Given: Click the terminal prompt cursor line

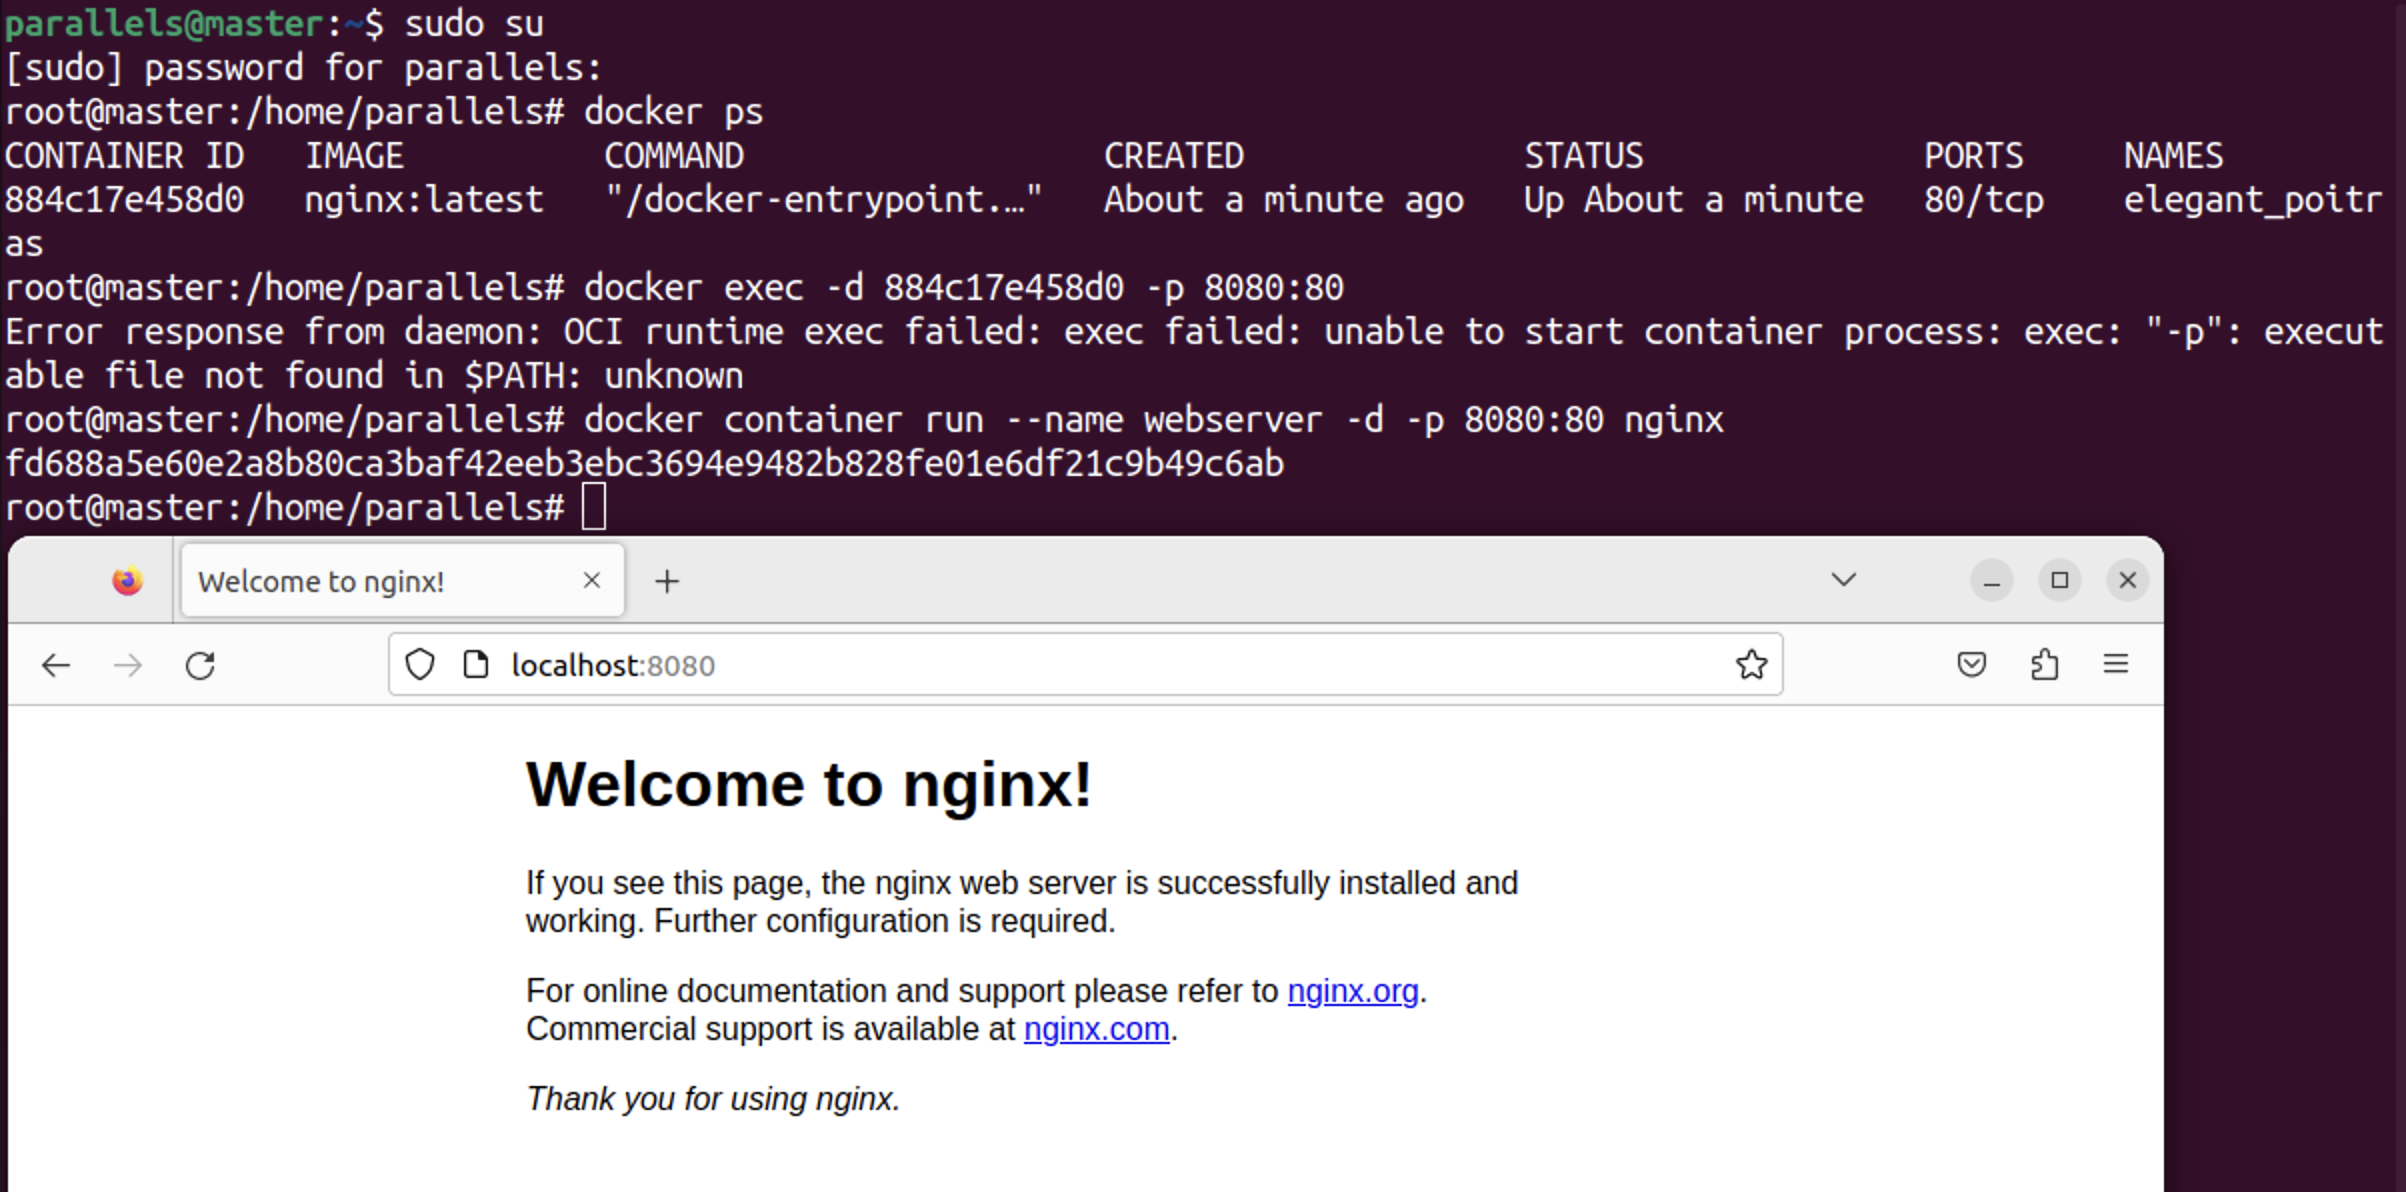Looking at the screenshot, I should tap(594, 507).
